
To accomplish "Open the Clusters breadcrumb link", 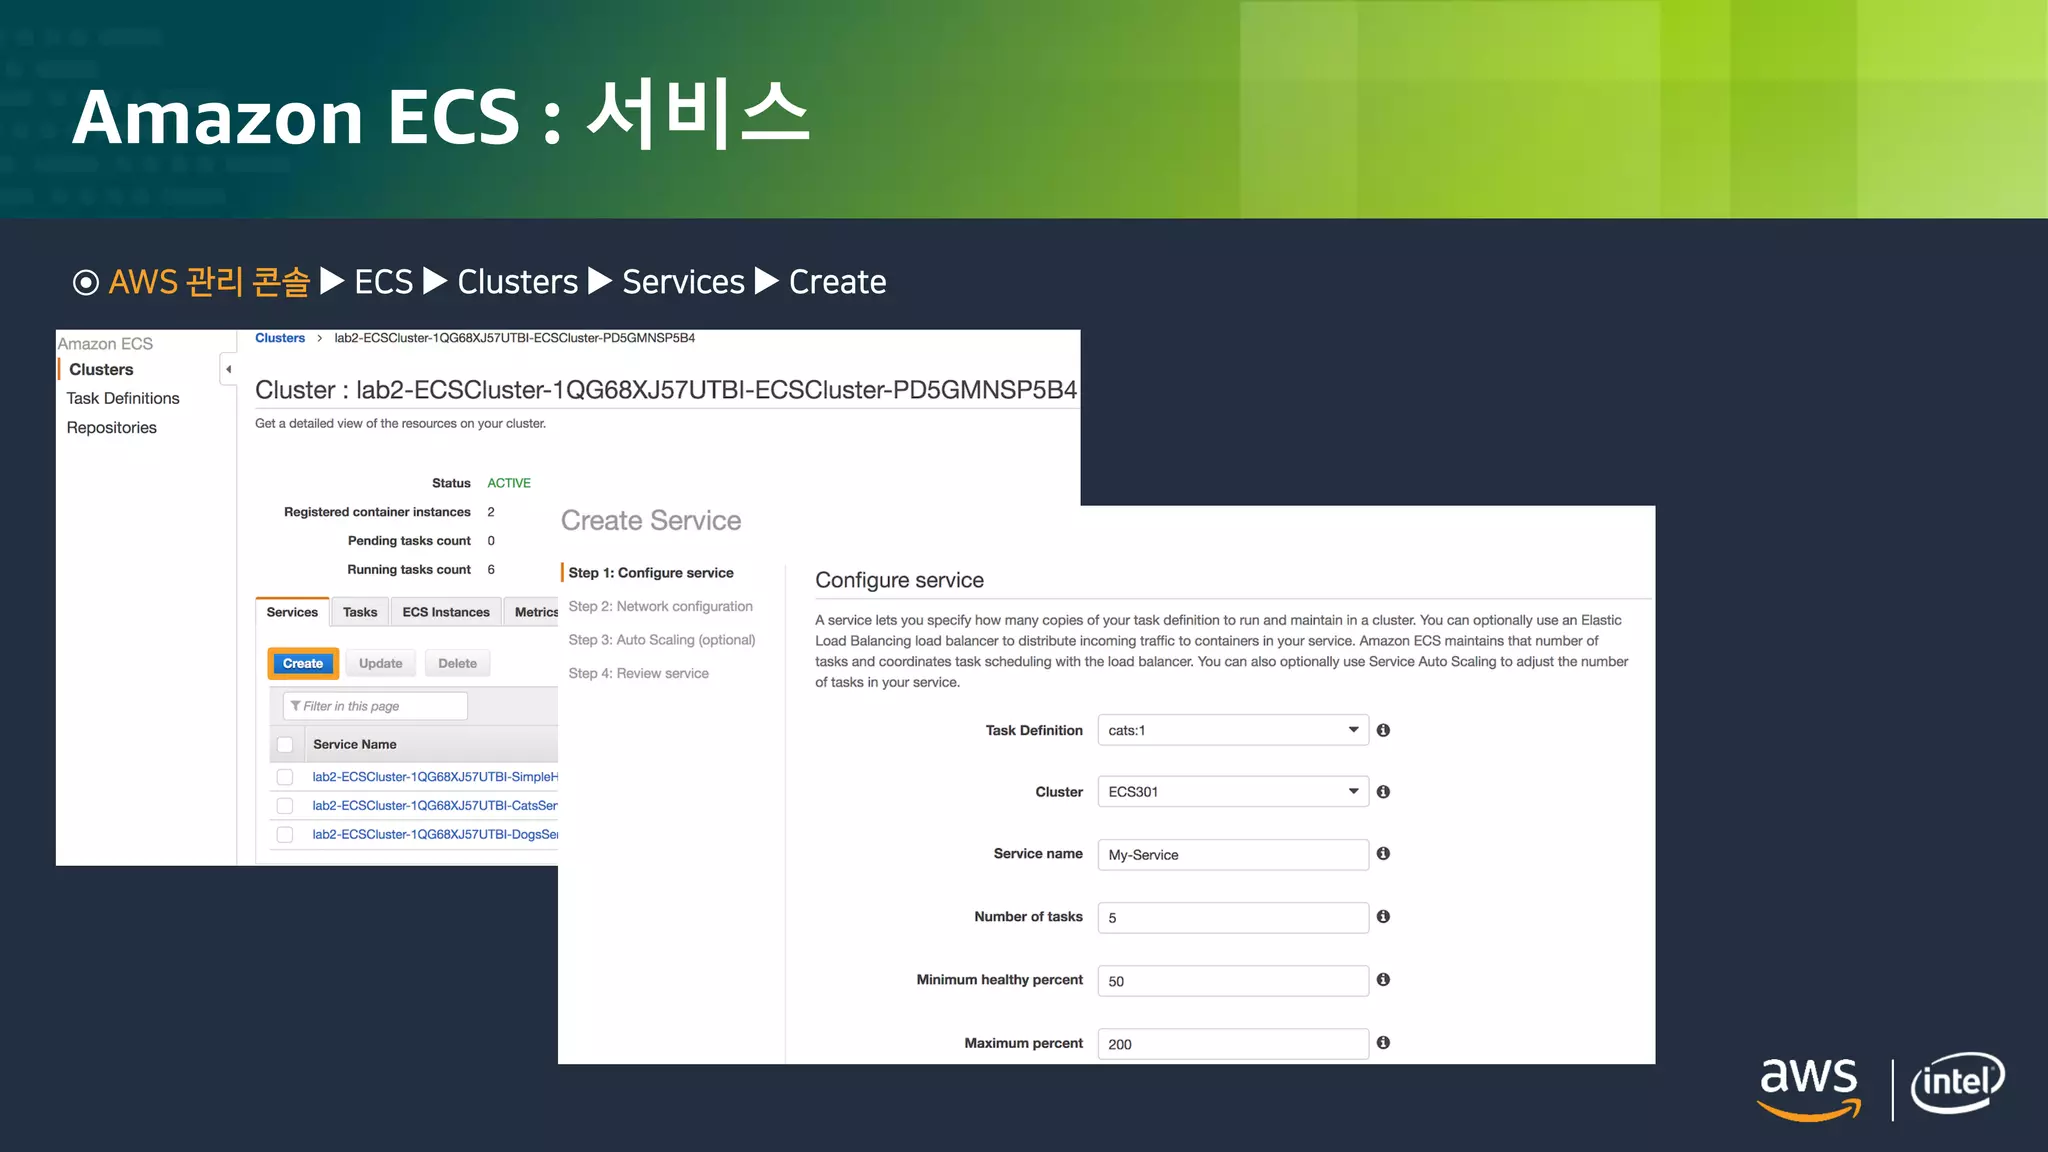I will click(280, 338).
